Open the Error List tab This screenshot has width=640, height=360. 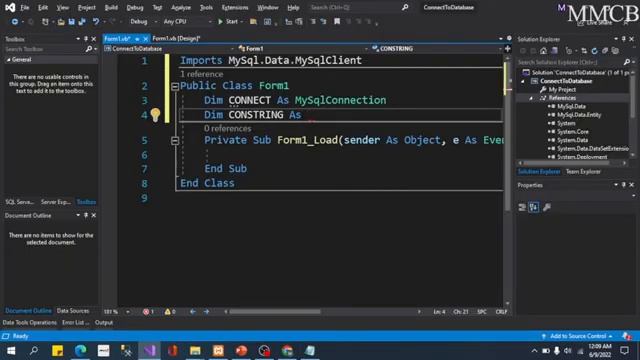pyautogui.click(x=76, y=322)
